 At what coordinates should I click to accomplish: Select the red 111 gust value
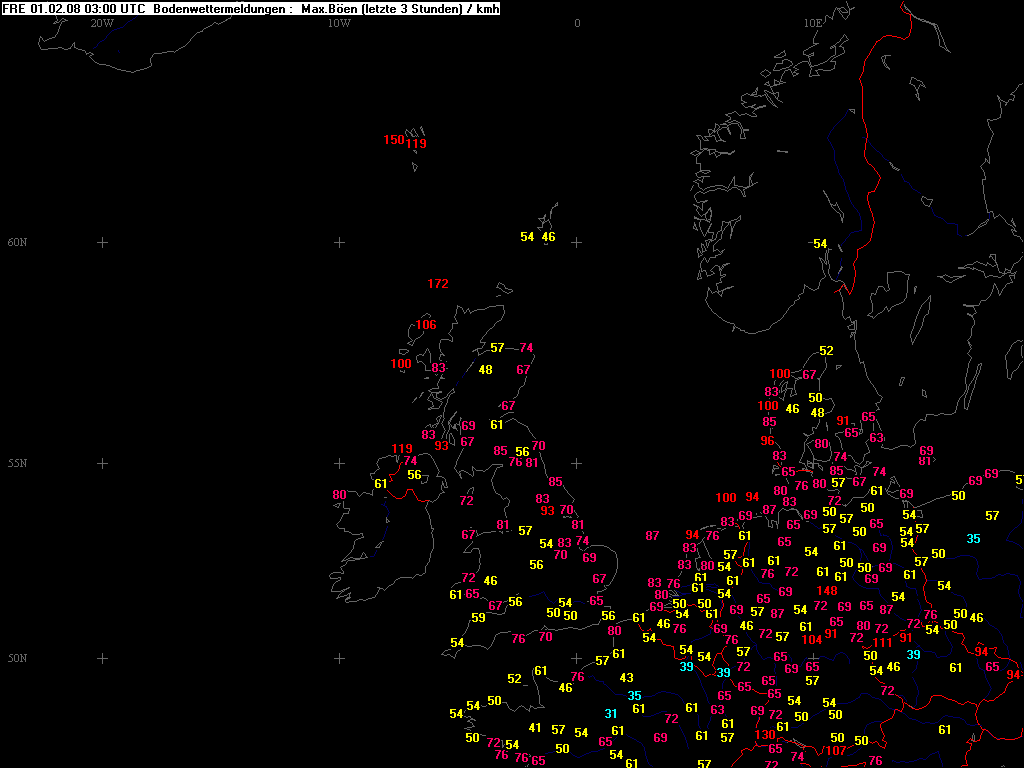tap(882, 643)
